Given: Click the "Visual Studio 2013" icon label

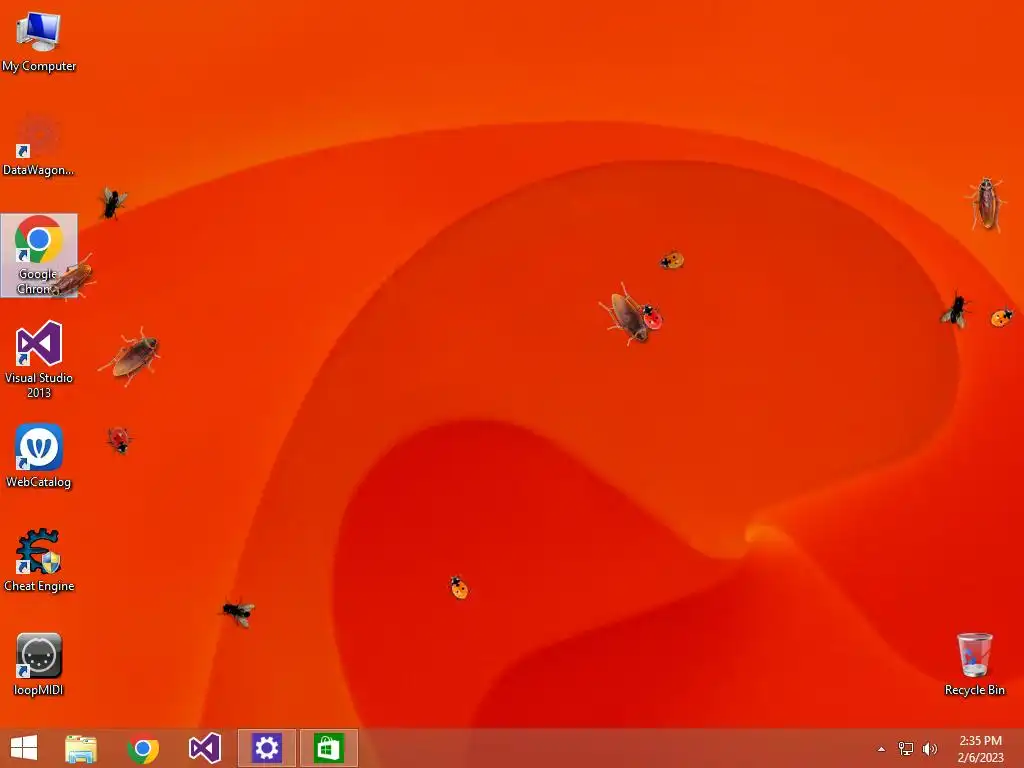Looking at the screenshot, I should 39,385.
